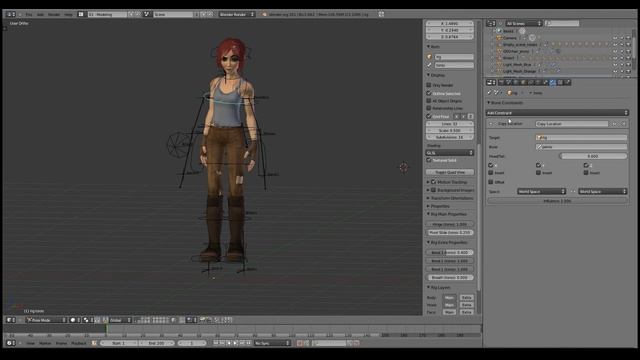Disable the Outline Selected checkbox

(x=429, y=93)
